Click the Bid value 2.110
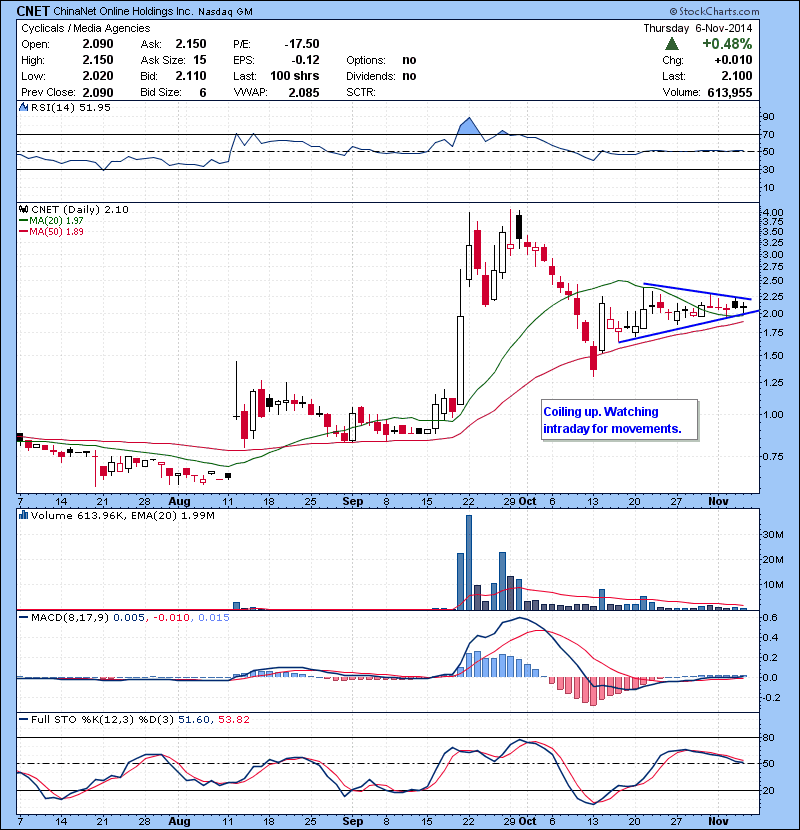 tap(191, 76)
